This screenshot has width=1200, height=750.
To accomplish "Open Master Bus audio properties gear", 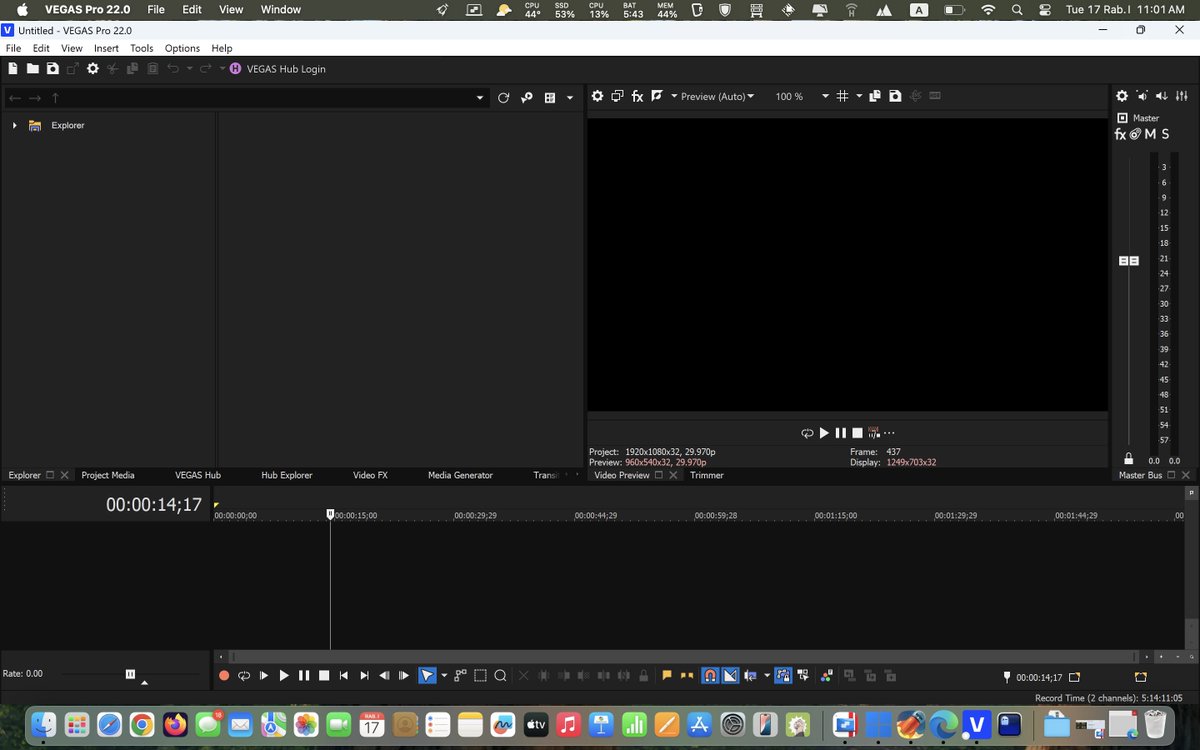I will (x=1122, y=96).
